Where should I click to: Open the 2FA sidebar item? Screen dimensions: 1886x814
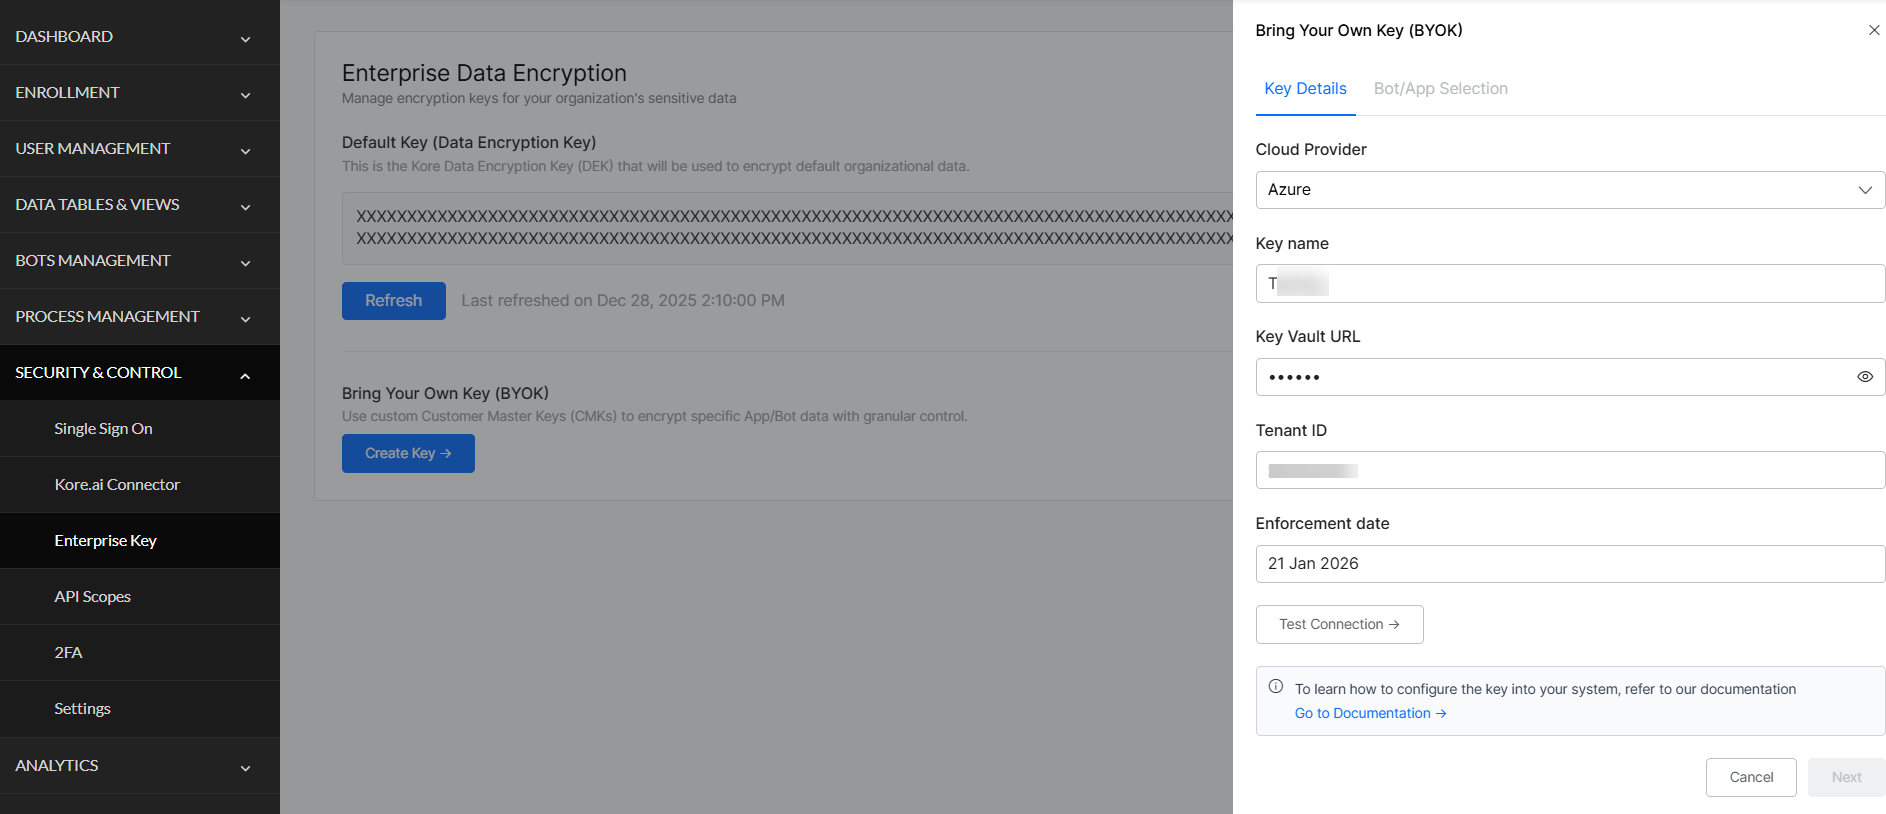click(x=68, y=653)
